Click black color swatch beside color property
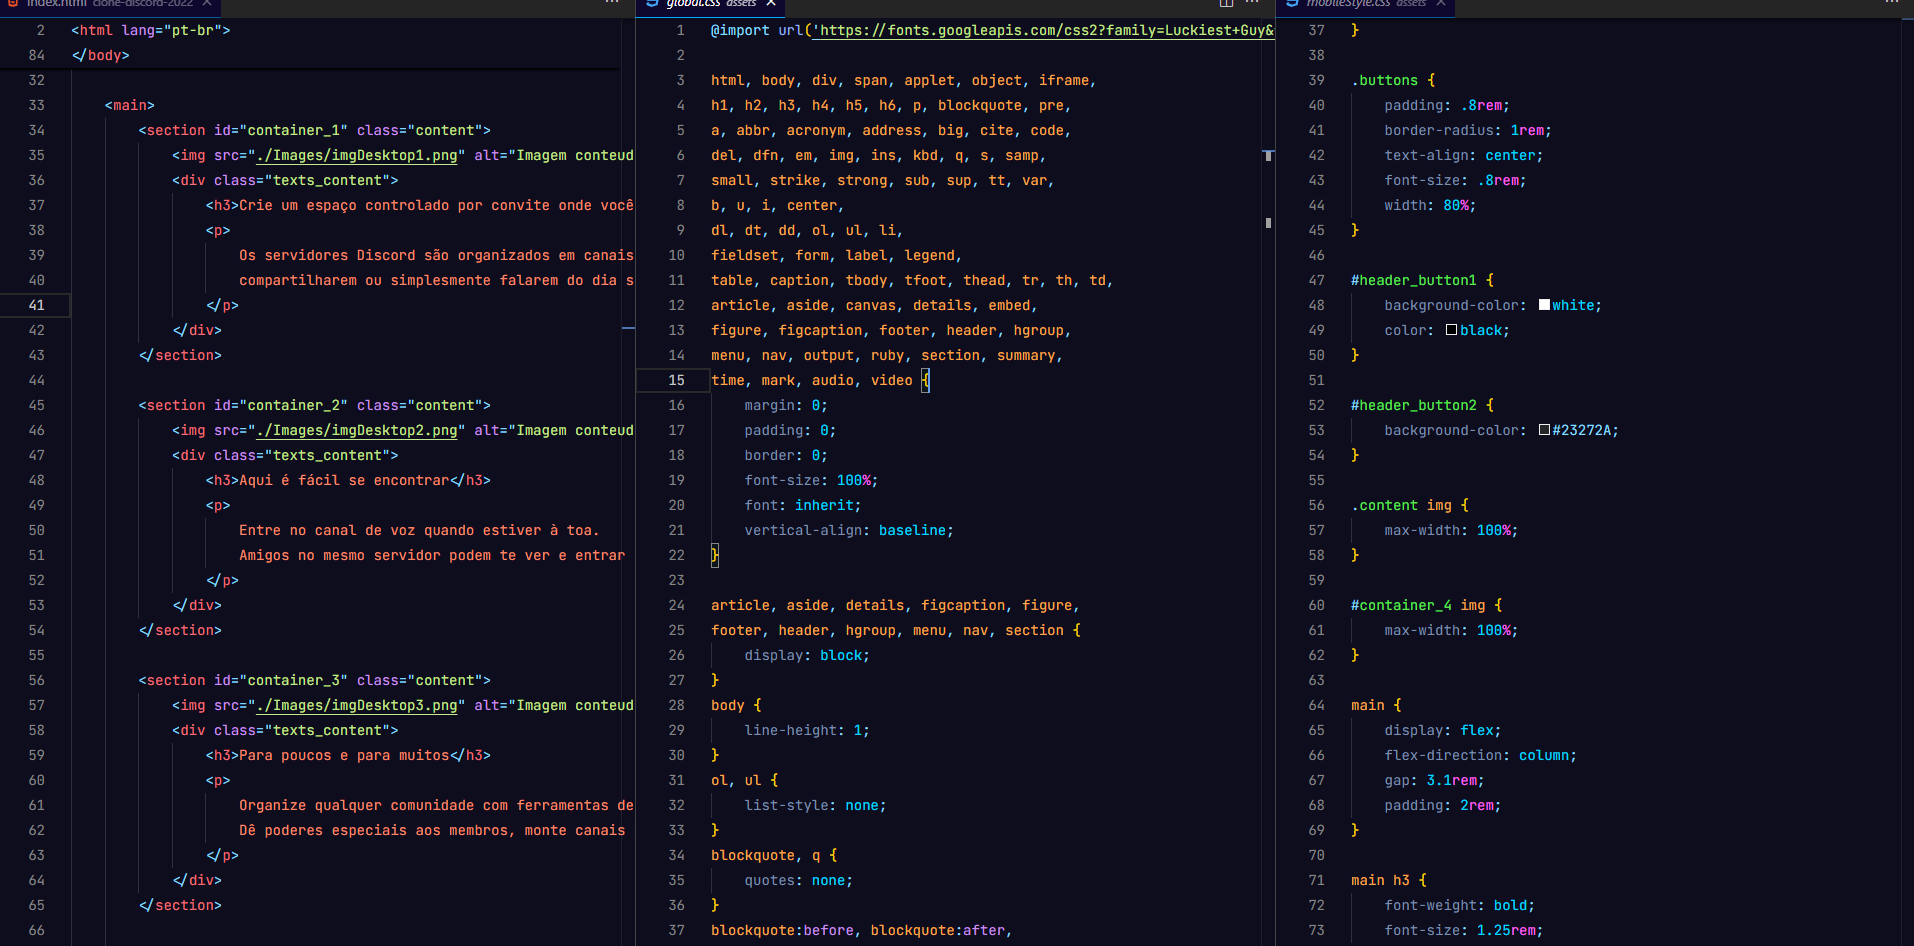Screen dimensions: 1914x946 (x=1451, y=330)
